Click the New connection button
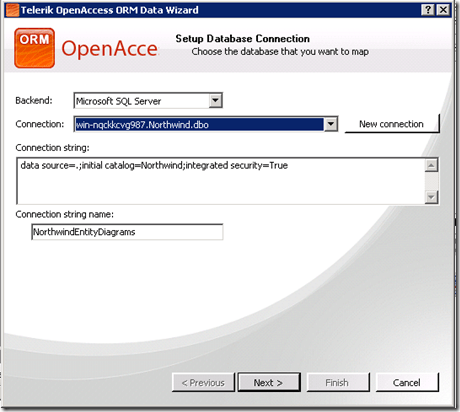The image size is (460, 412). tap(392, 124)
